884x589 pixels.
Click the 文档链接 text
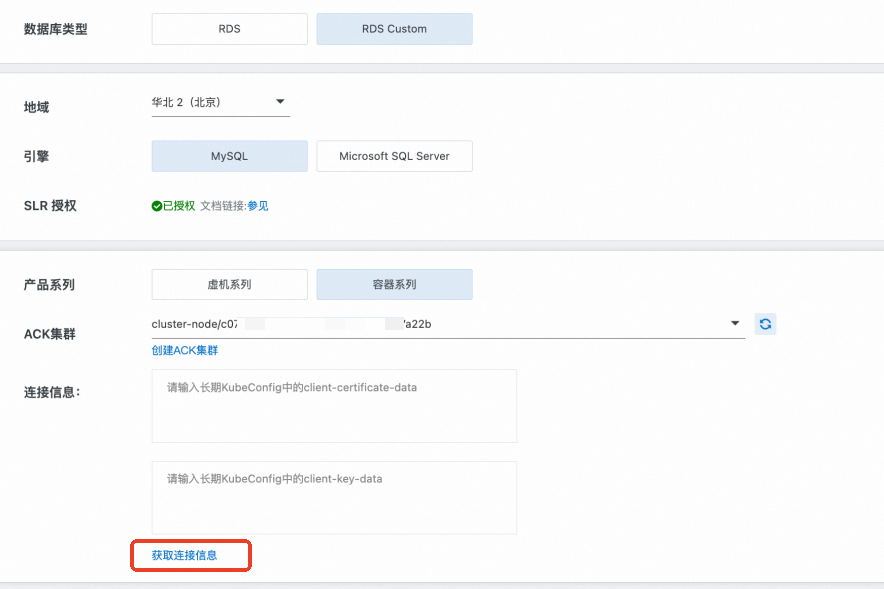click(x=222, y=206)
